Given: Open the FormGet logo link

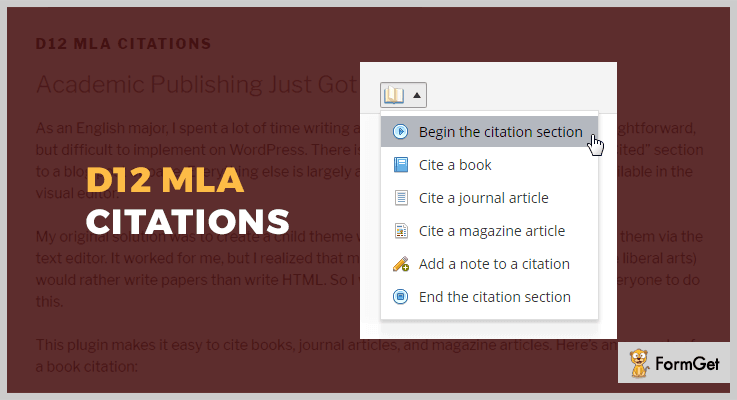Looking at the screenshot, I should 674,363.
